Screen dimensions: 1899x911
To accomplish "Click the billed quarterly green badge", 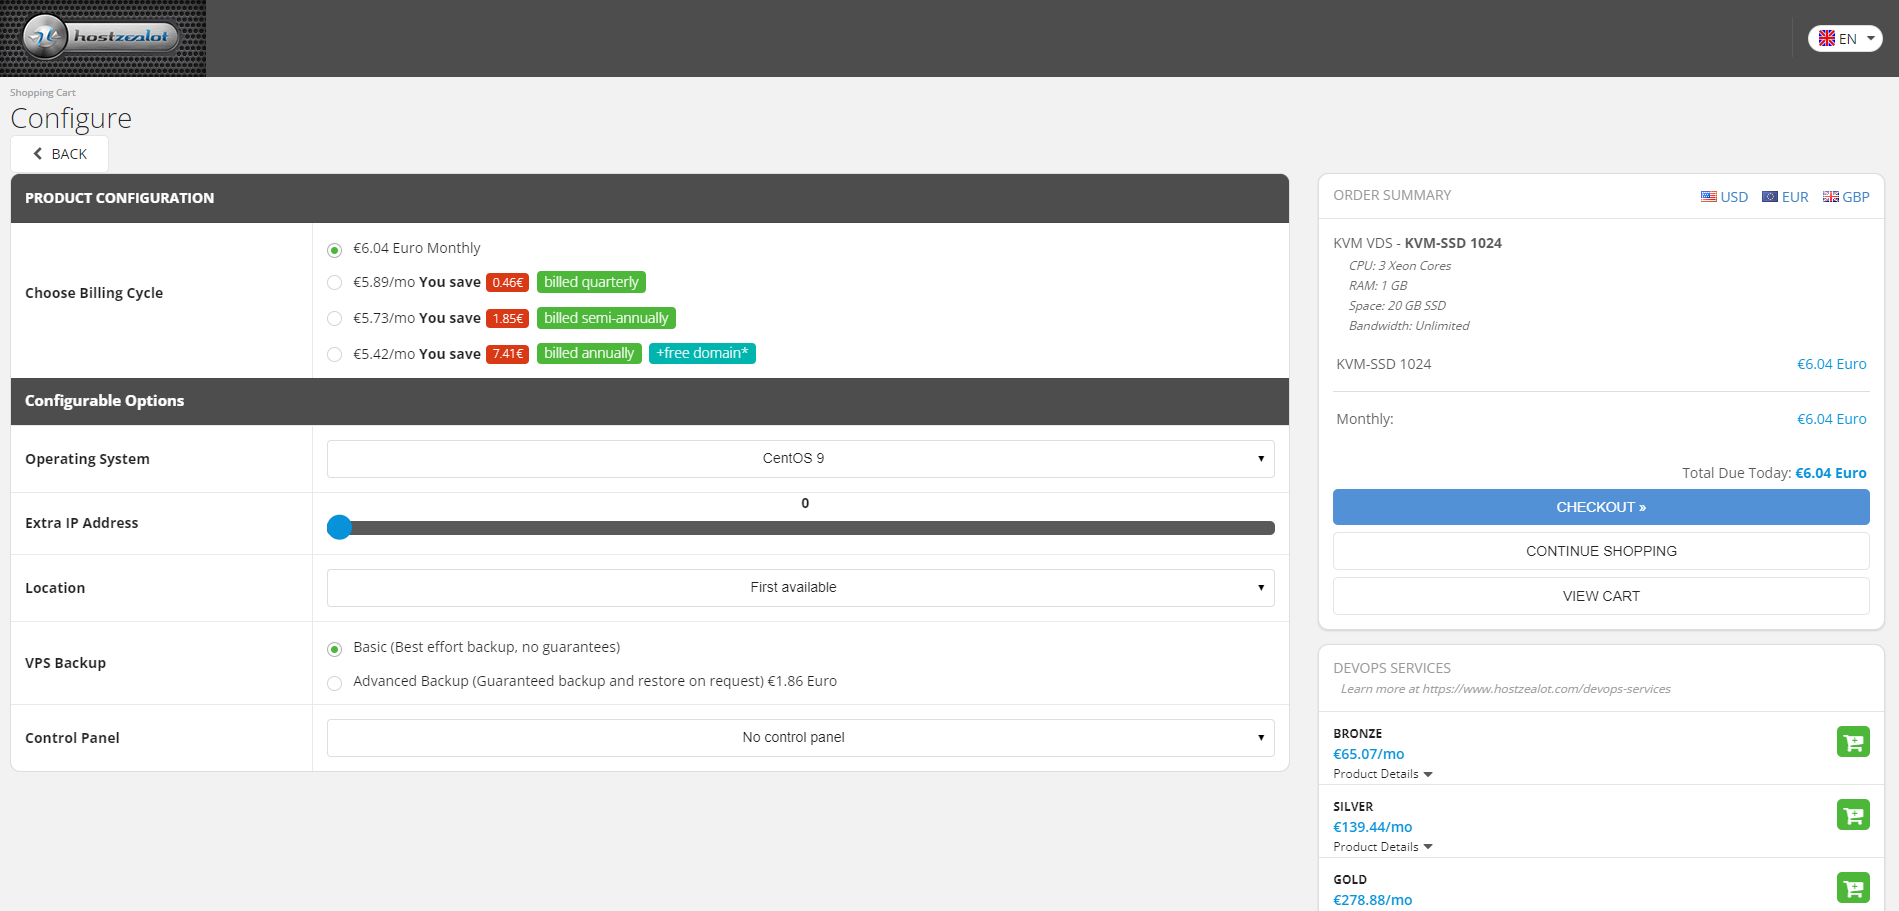I will pyautogui.click(x=591, y=282).
